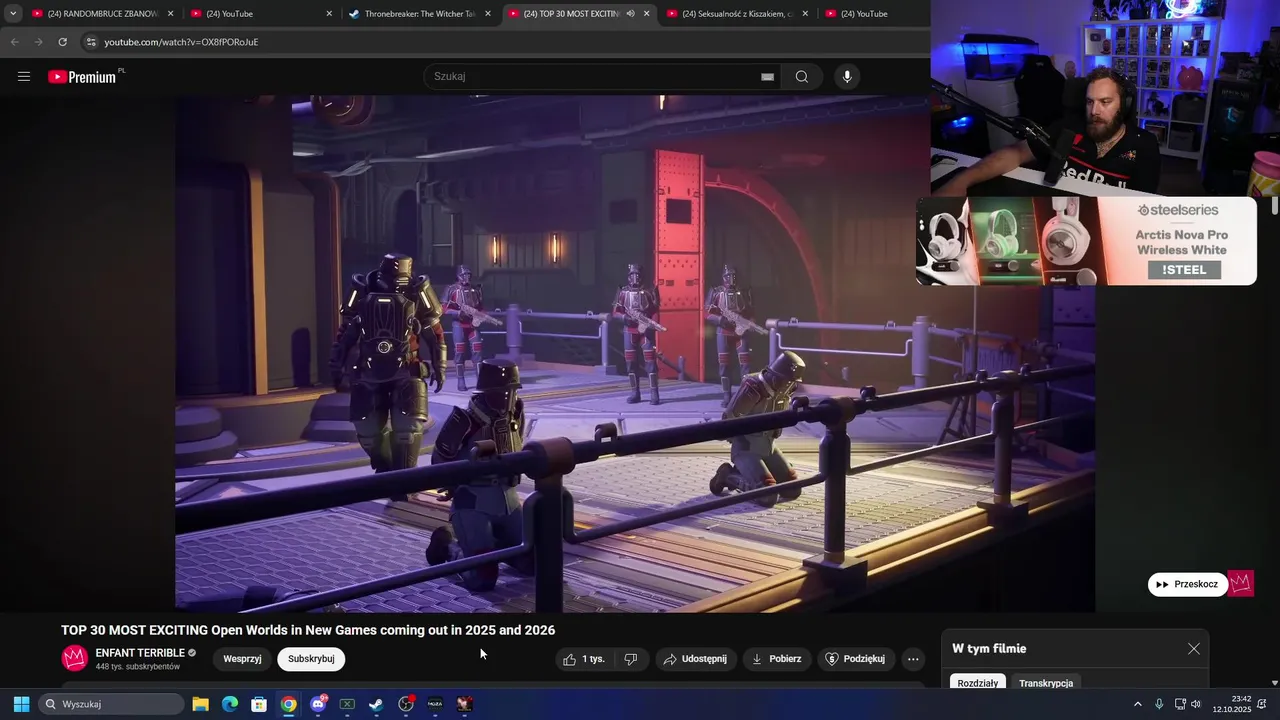Screen dimensions: 1280x720
Task: Select the Transkrypcja chip
Action: tap(1046, 683)
